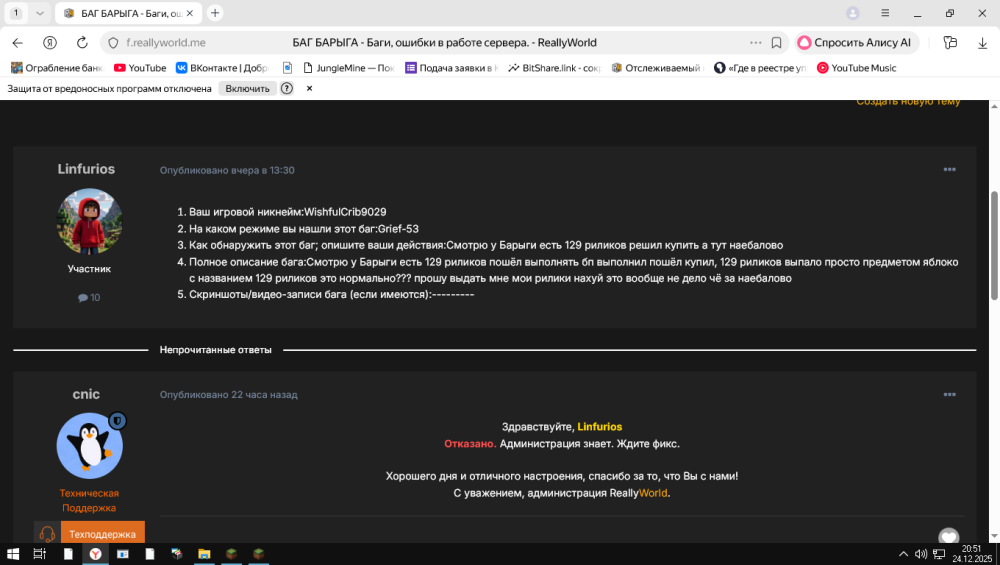The width and height of the screenshot is (1000, 565).
Task: Open Linfurios post options three-dots menu
Action: pos(950,170)
